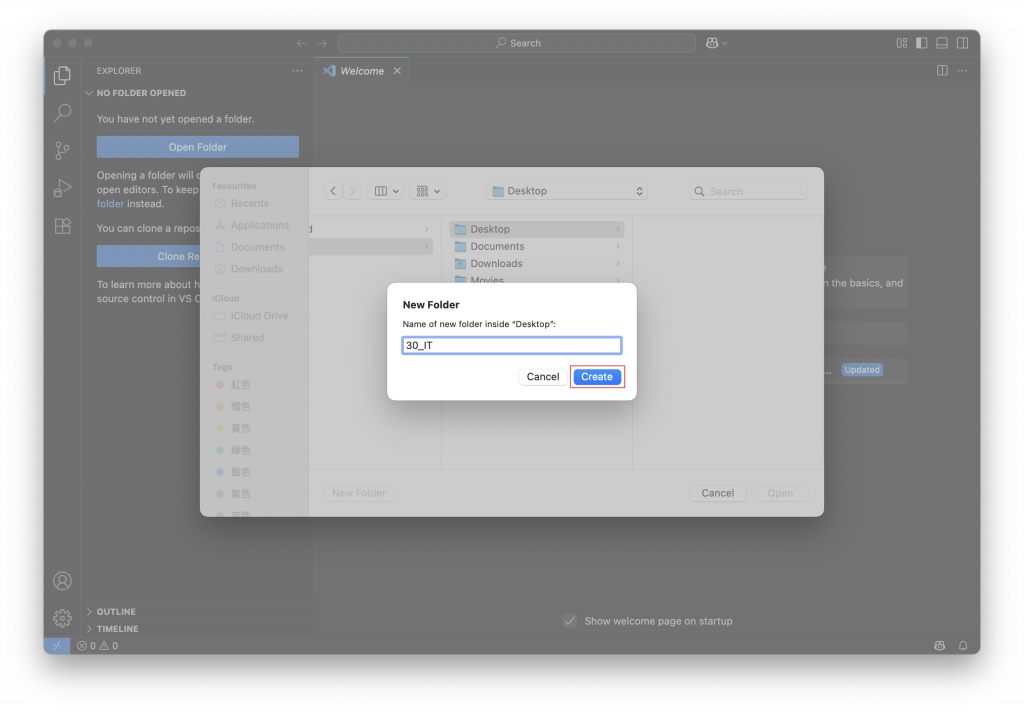Click the Updated badge on Welcome page
This screenshot has width=1024, height=712.
click(x=861, y=370)
